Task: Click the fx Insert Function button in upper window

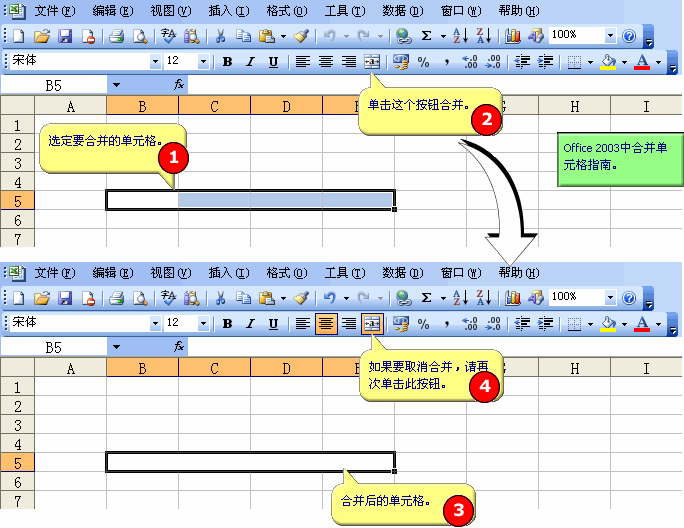Action: (179, 85)
